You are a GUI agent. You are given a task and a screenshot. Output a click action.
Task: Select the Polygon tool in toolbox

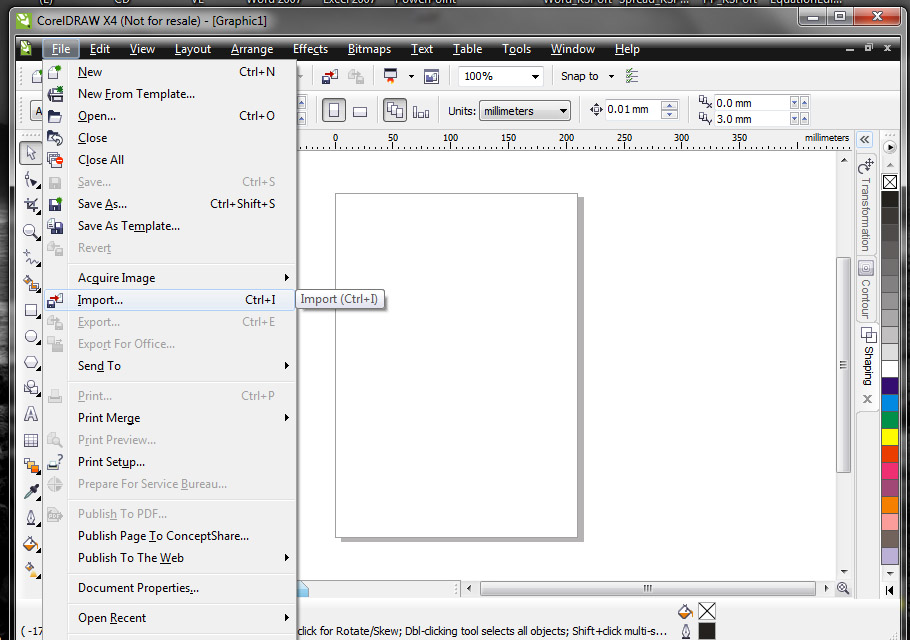pos(31,363)
